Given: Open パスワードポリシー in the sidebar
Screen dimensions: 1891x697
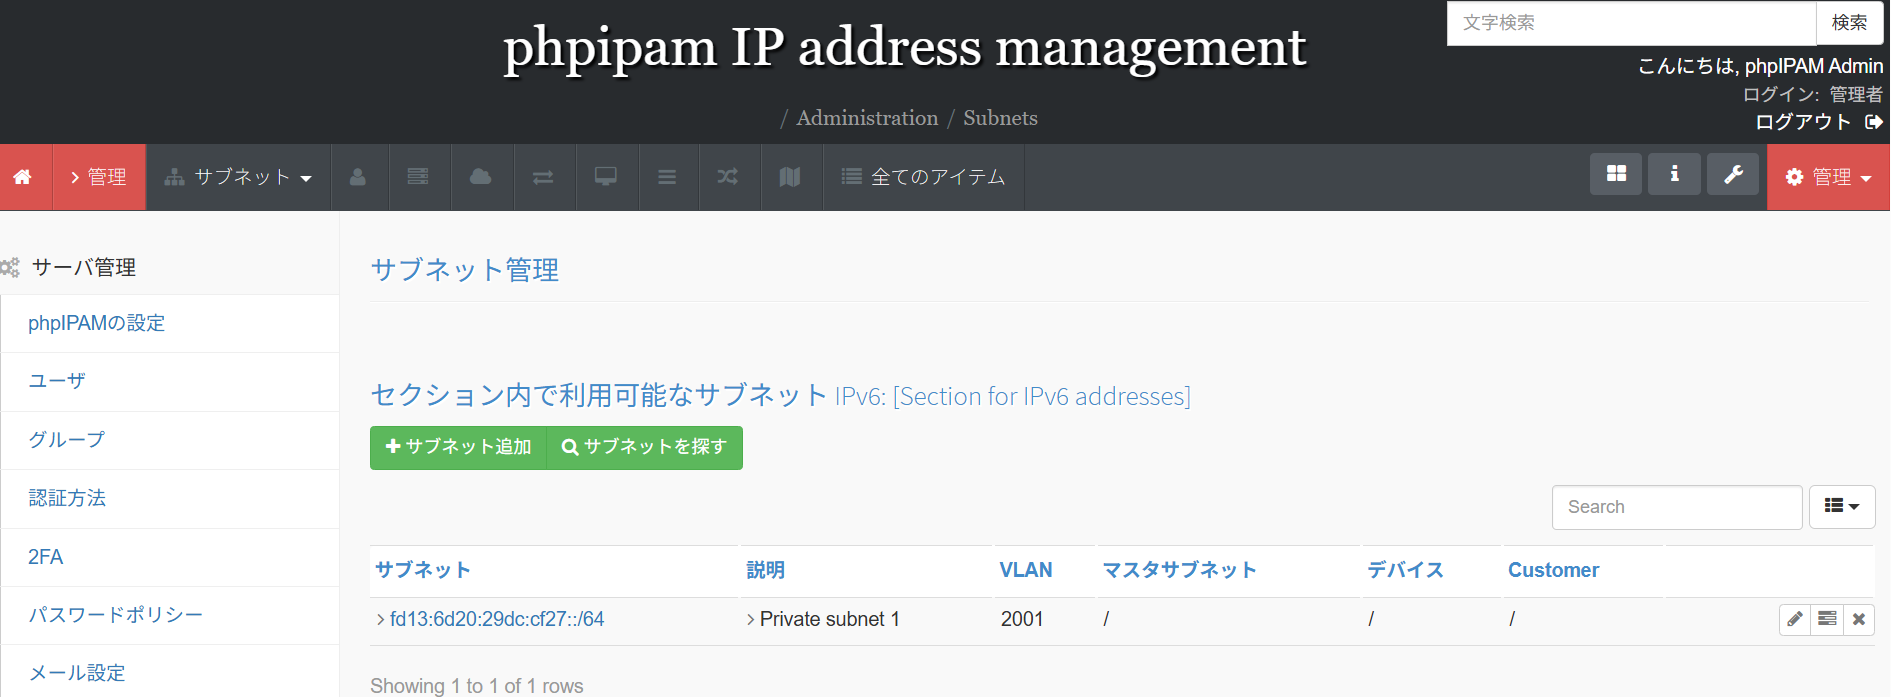Looking at the screenshot, I should (115, 615).
